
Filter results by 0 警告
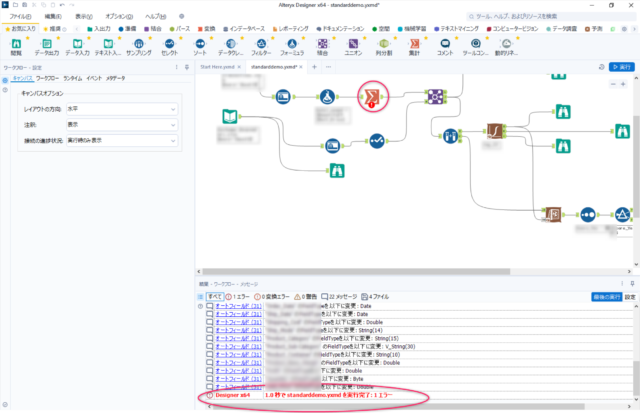click(x=305, y=297)
